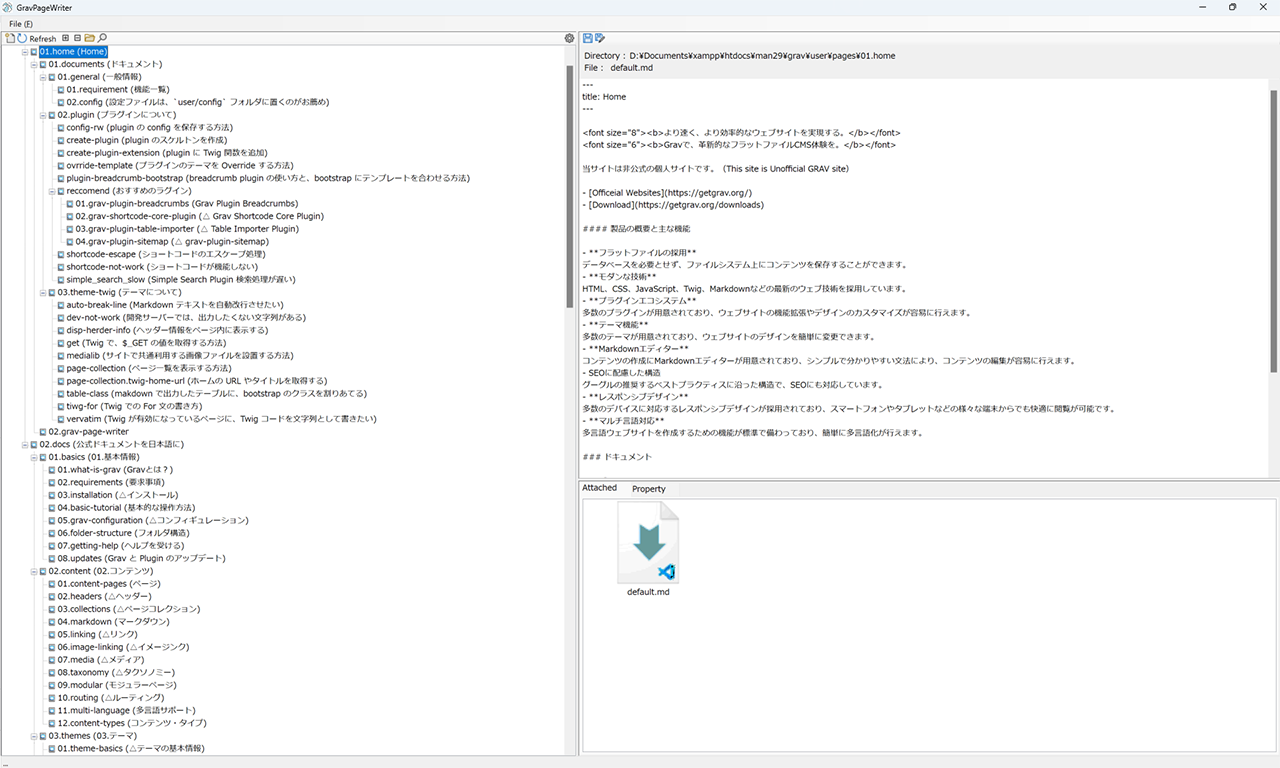
Task: Select the dev-not-work tree row
Action: click(186, 317)
